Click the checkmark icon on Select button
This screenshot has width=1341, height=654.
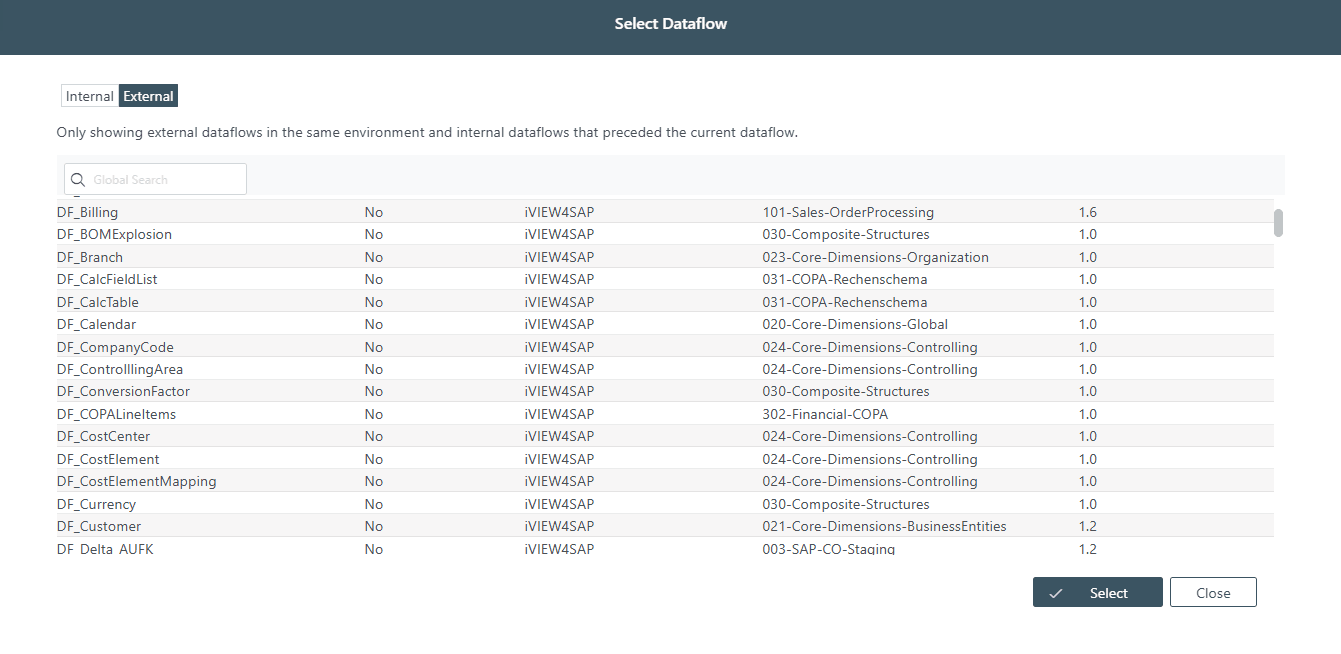click(1056, 592)
